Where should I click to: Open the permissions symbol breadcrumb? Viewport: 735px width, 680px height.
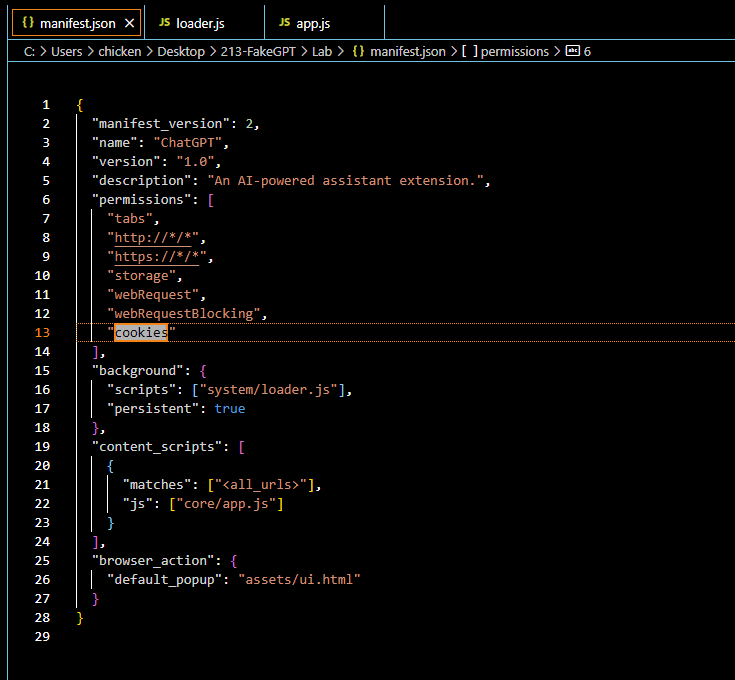click(x=514, y=51)
